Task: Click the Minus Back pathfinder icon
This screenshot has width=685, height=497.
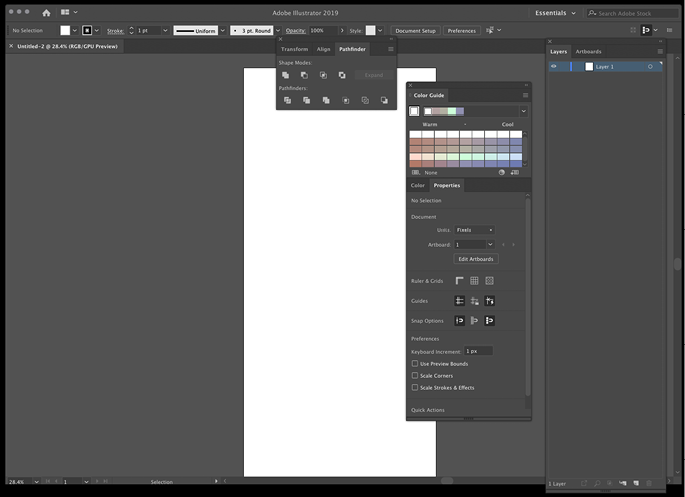Action: (x=384, y=100)
